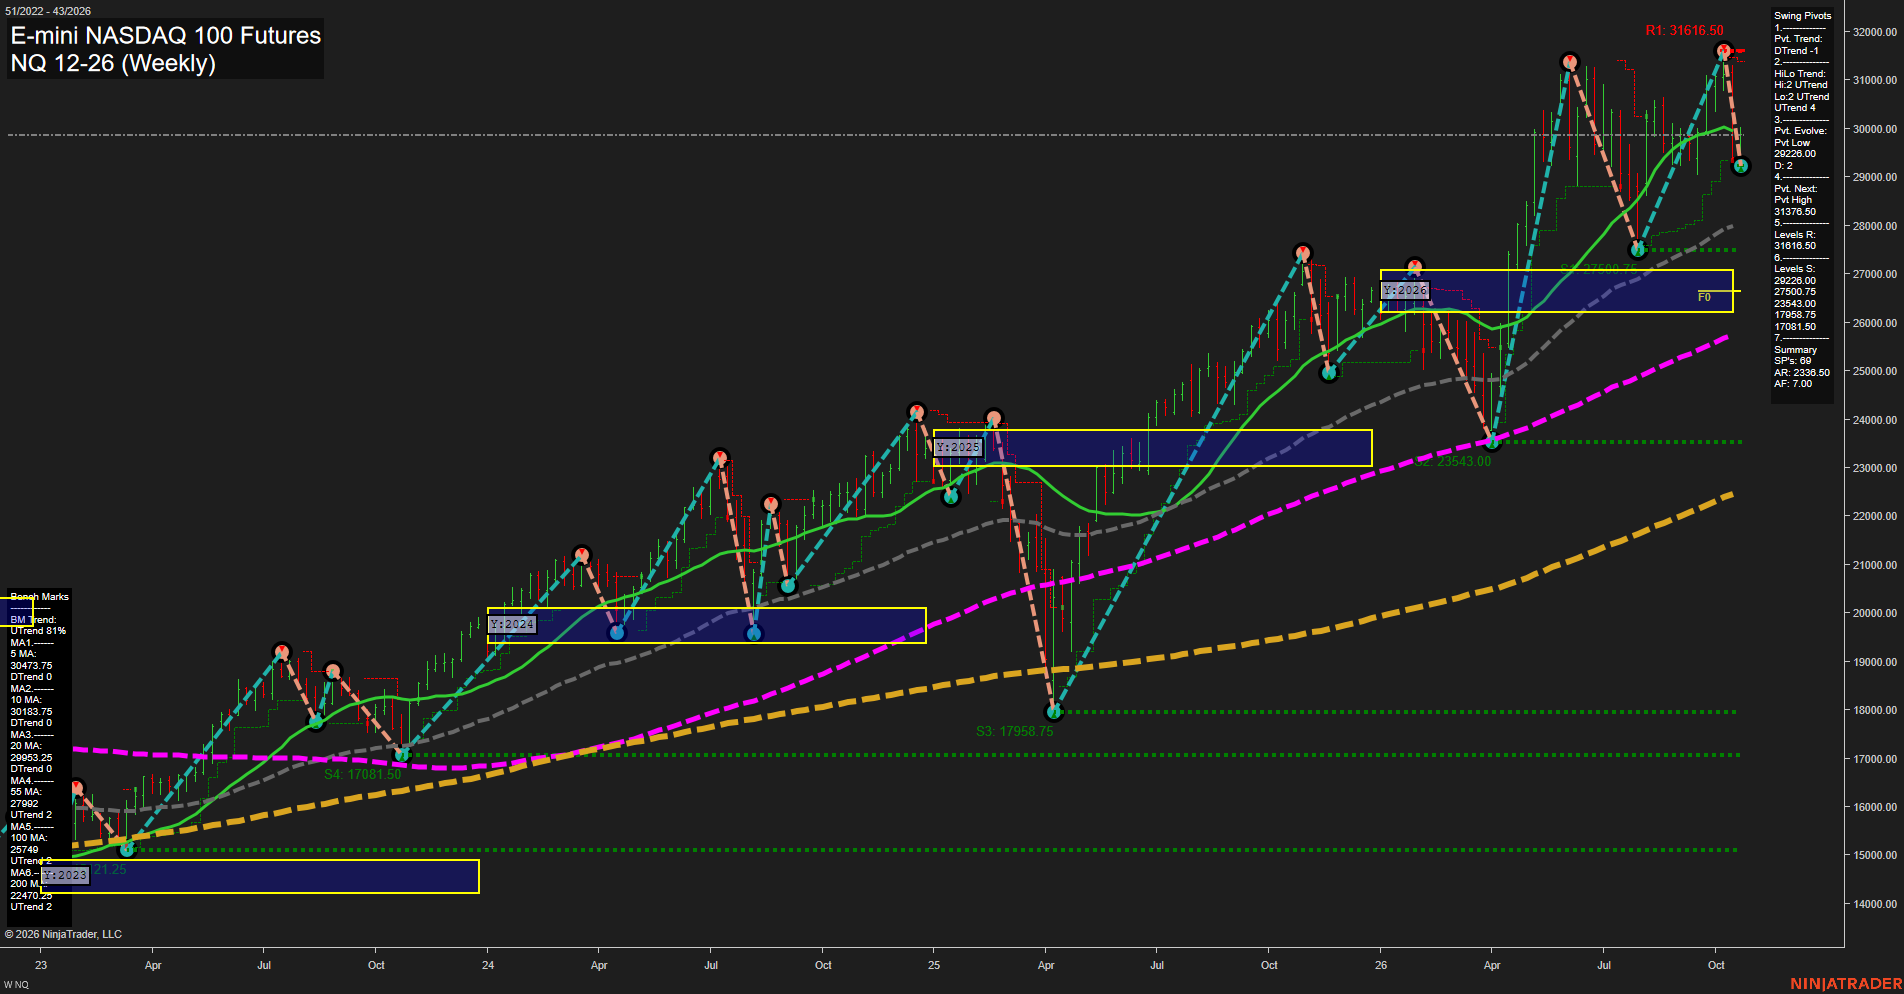Select the NQ 12-26 (Weekly) subtitle

[113, 63]
